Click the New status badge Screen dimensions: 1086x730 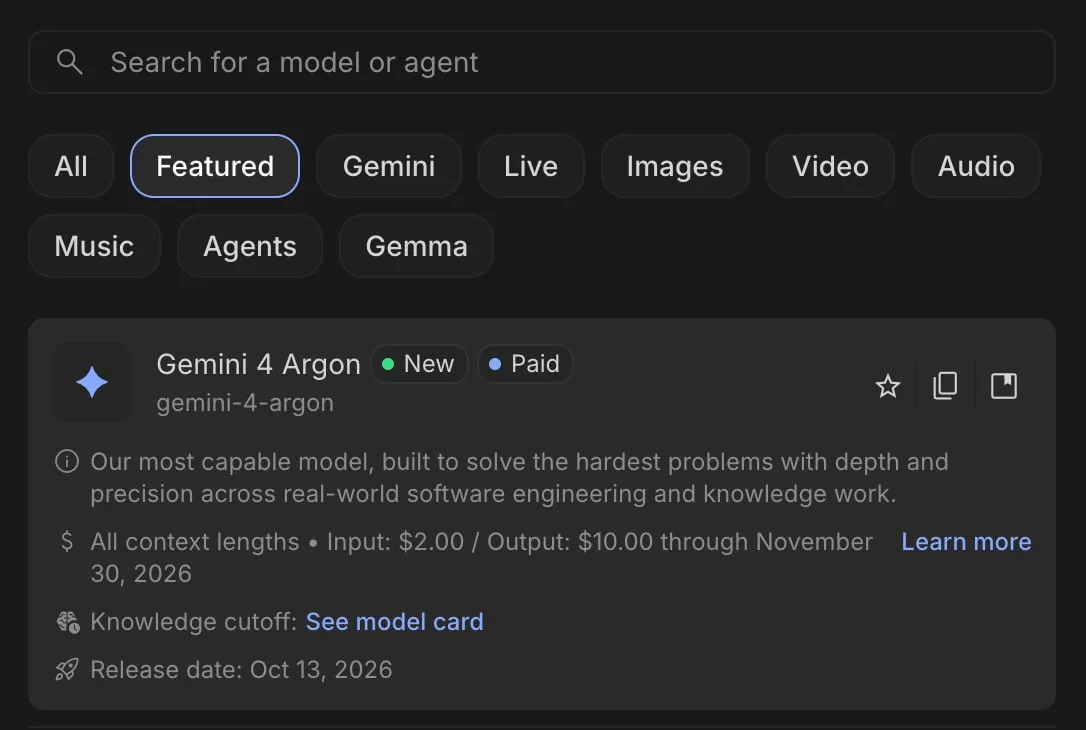419,364
